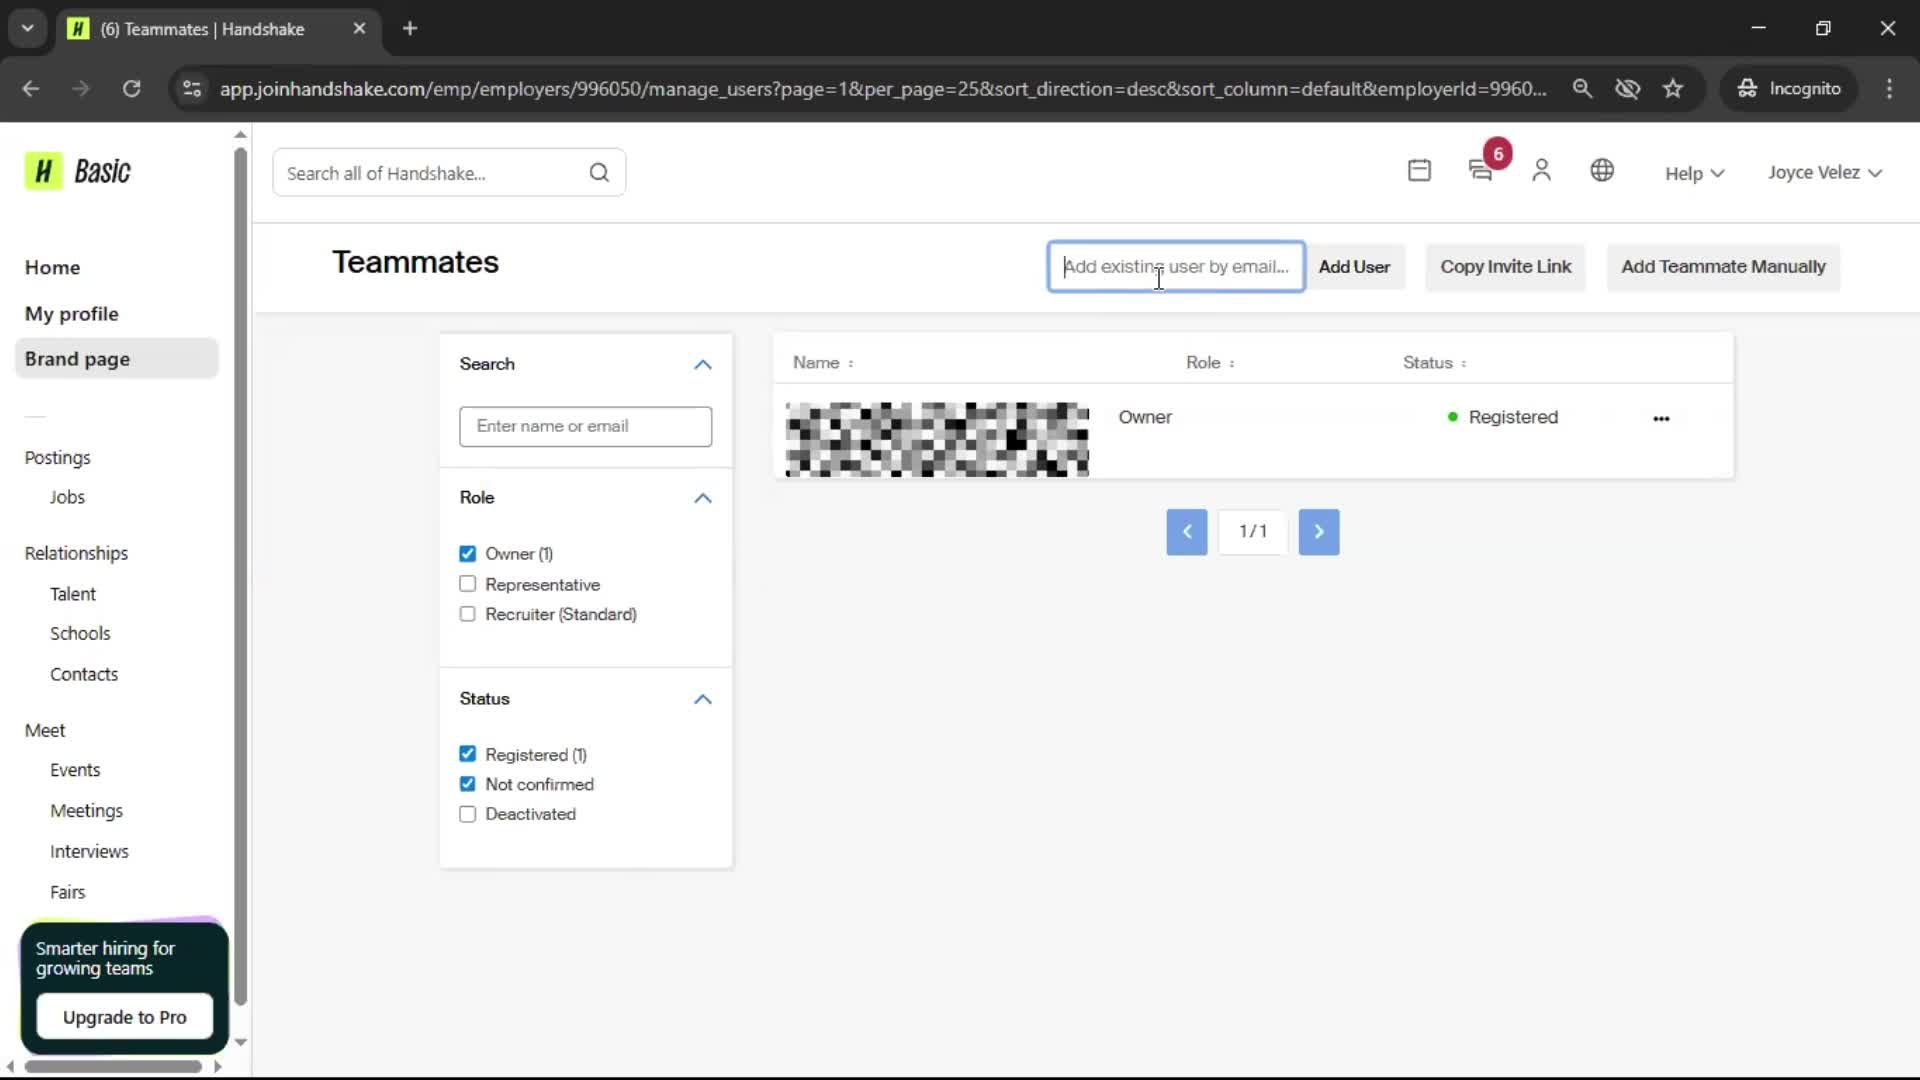The height and width of the screenshot is (1080, 1920).
Task: Uncheck the Registered status checkbox
Action: [x=468, y=754]
